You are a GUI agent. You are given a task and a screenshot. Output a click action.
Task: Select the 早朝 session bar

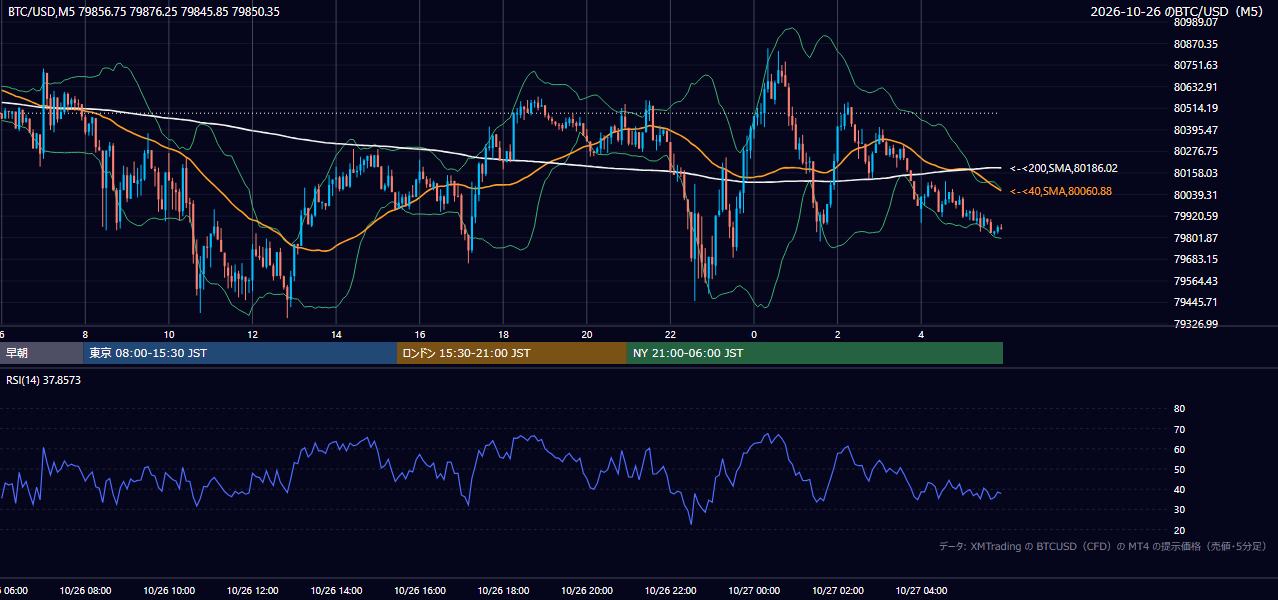click(41, 353)
